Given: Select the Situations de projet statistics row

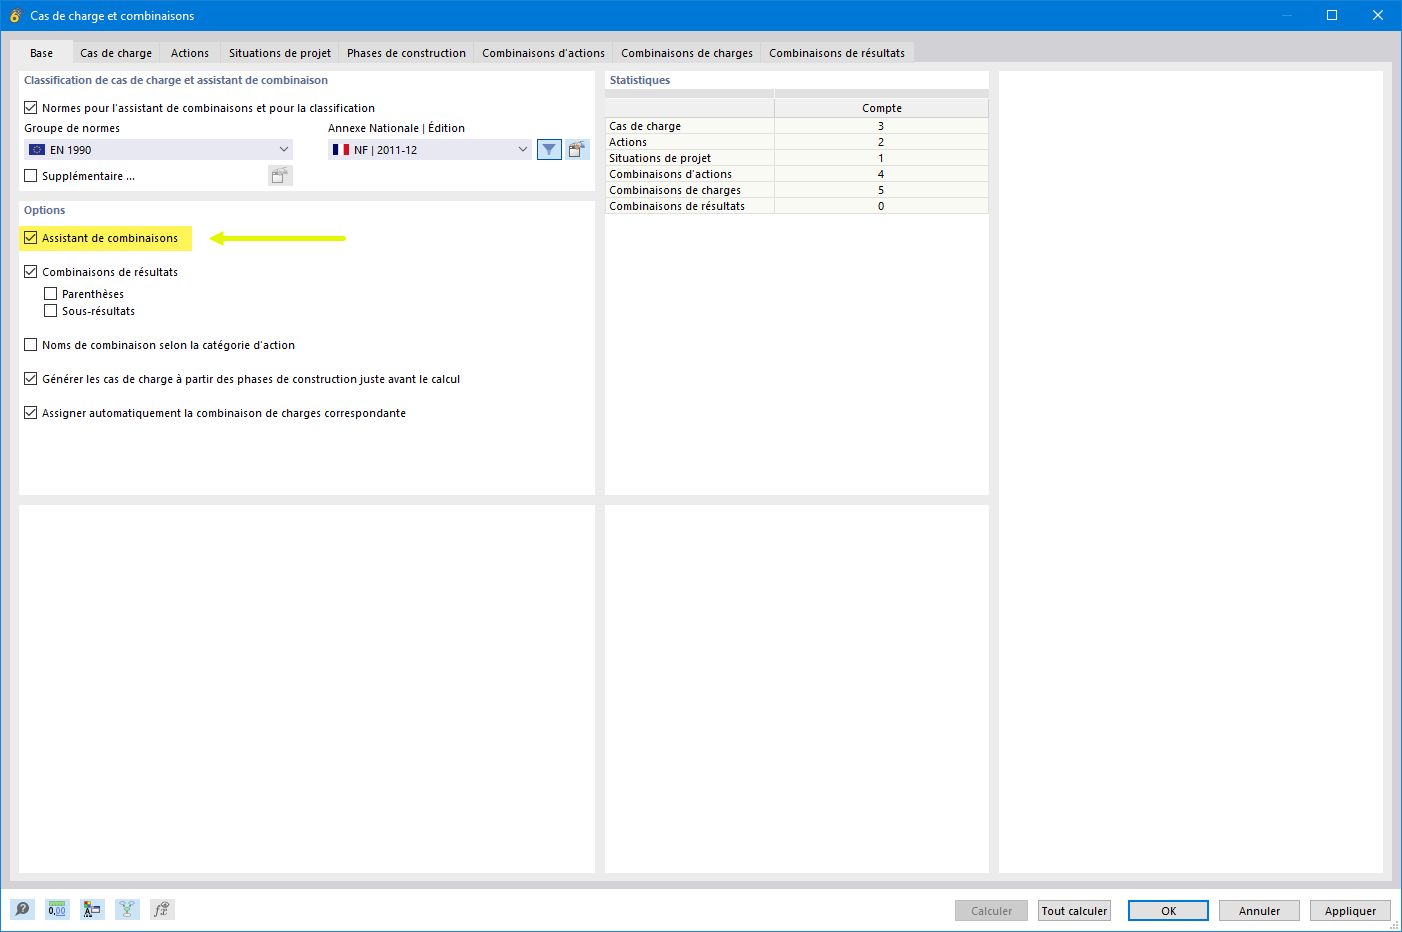Looking at the screenshot, I should 797,158.
